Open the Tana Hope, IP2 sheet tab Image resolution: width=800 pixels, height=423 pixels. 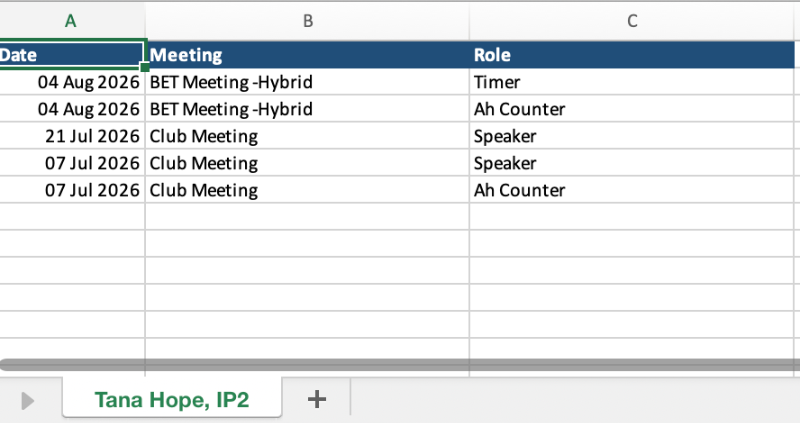point(172,399)
